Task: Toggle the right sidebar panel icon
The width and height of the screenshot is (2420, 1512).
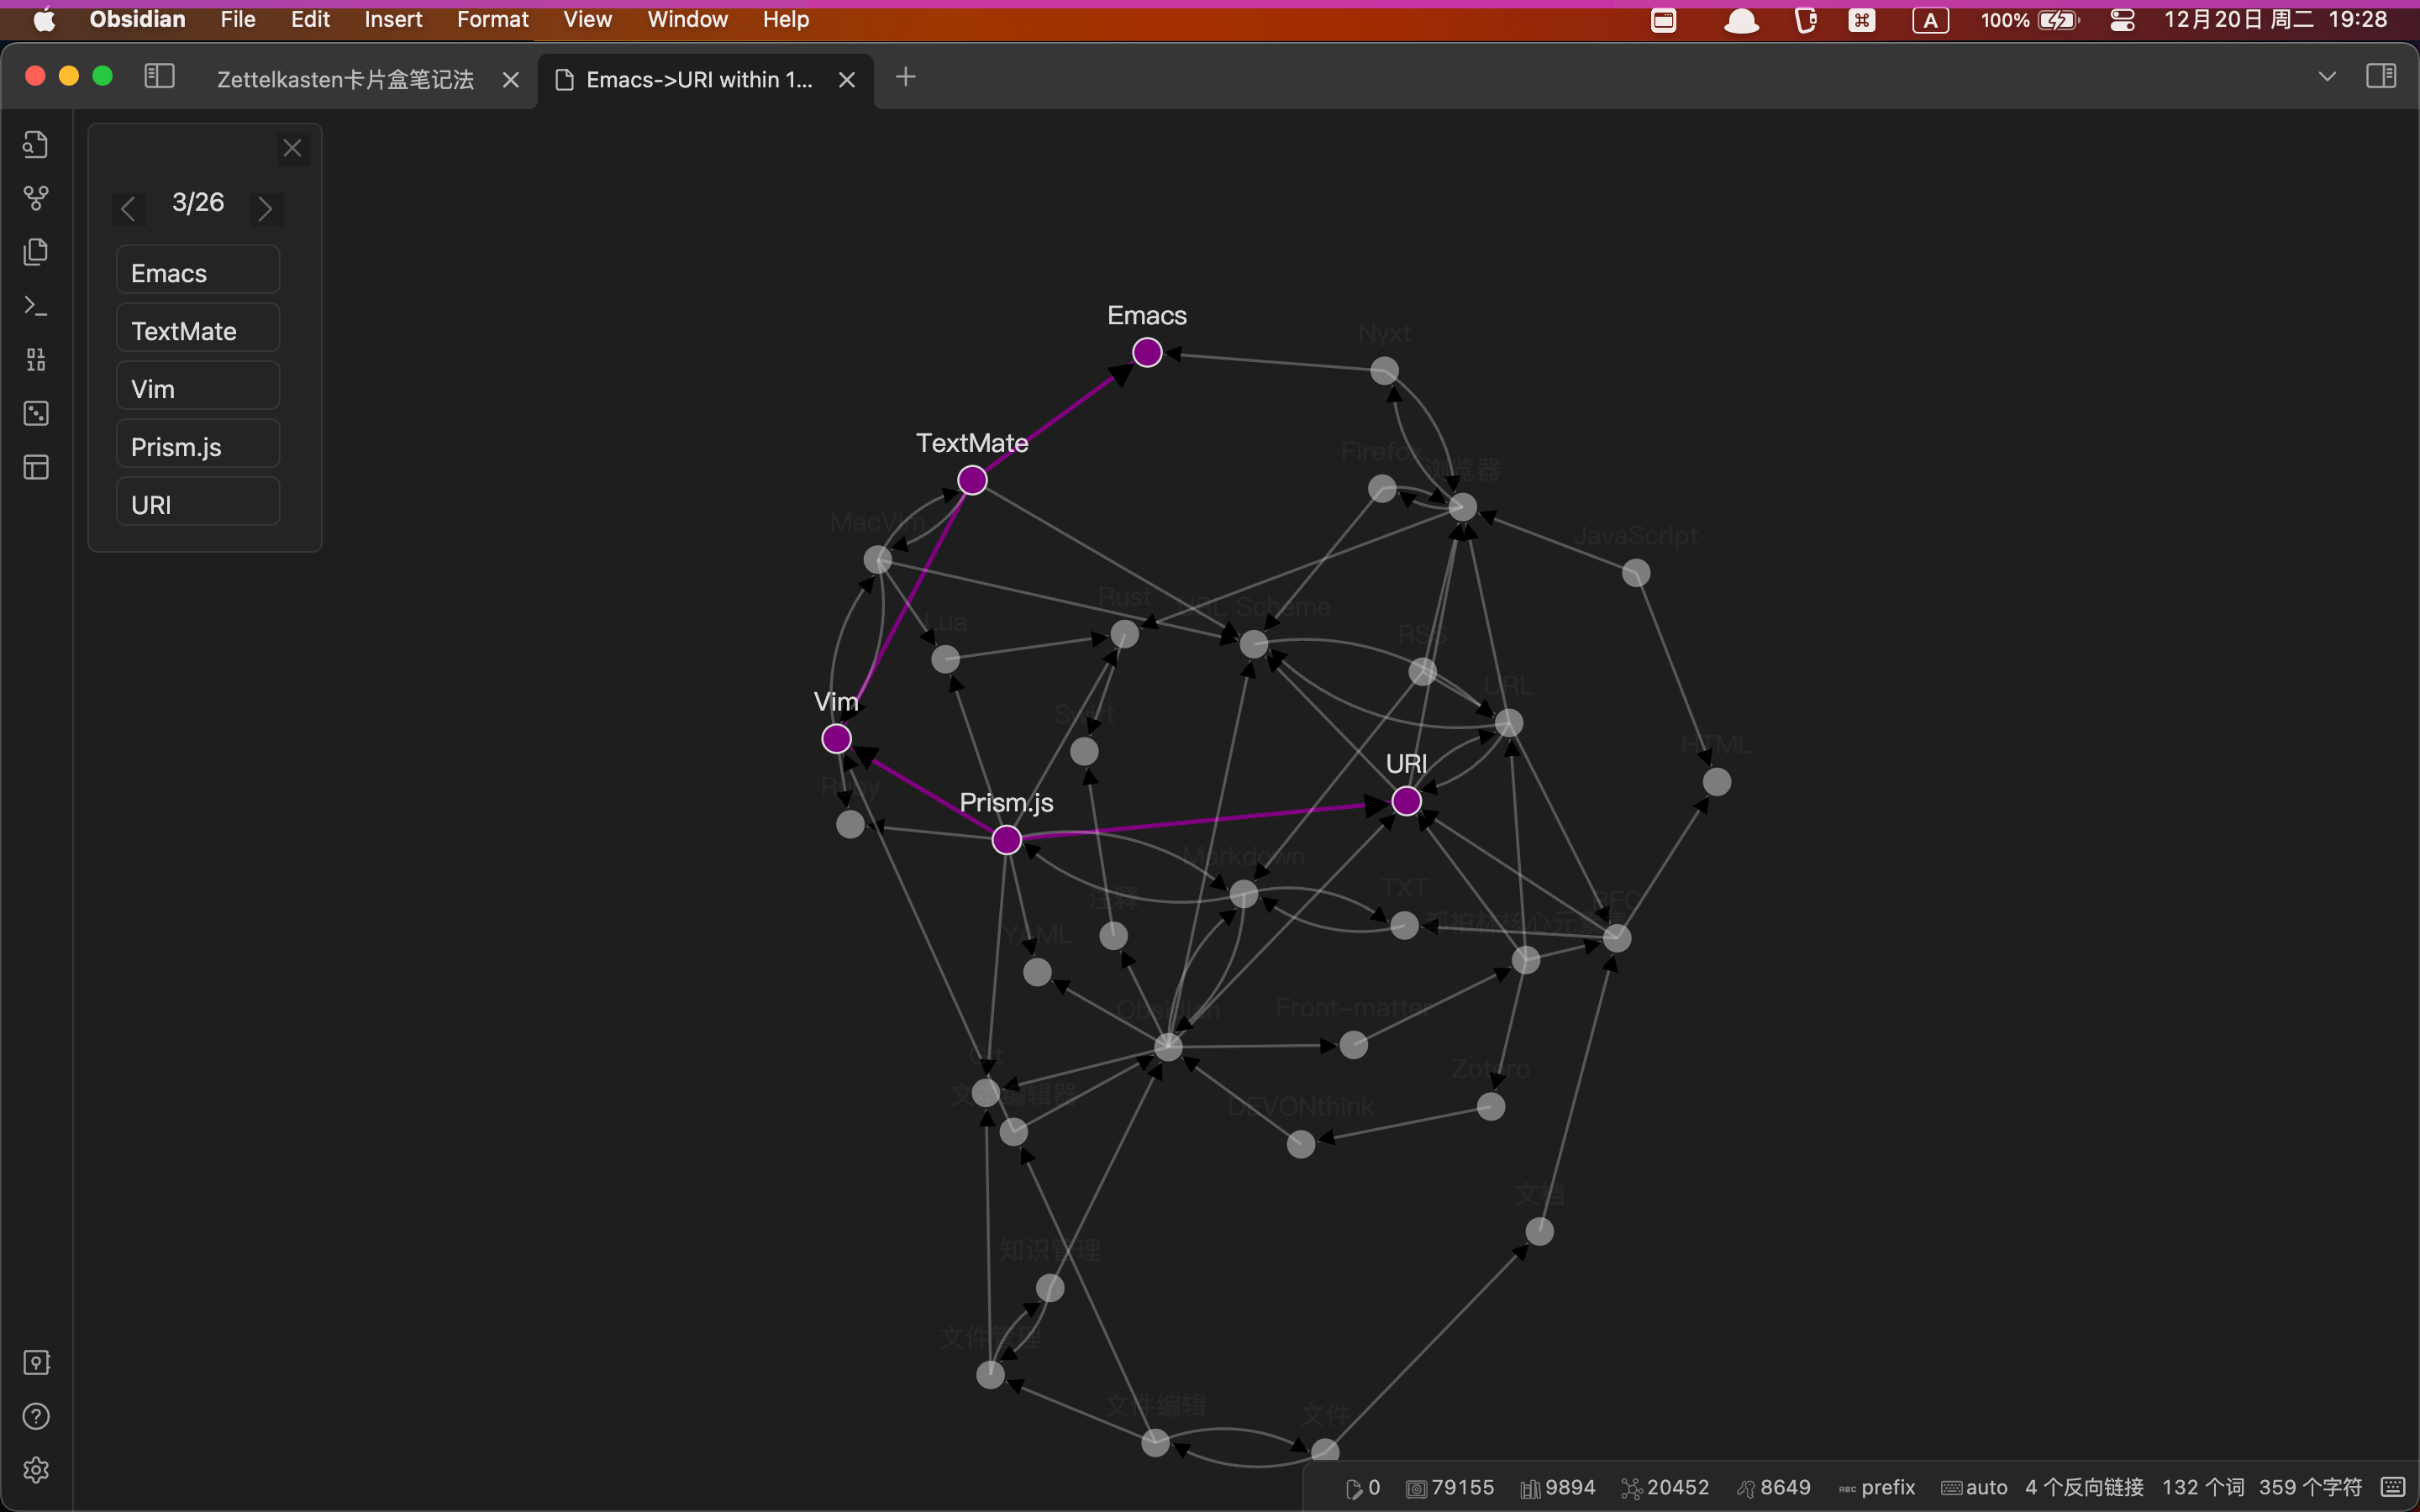Action: tap(2384, 75)
